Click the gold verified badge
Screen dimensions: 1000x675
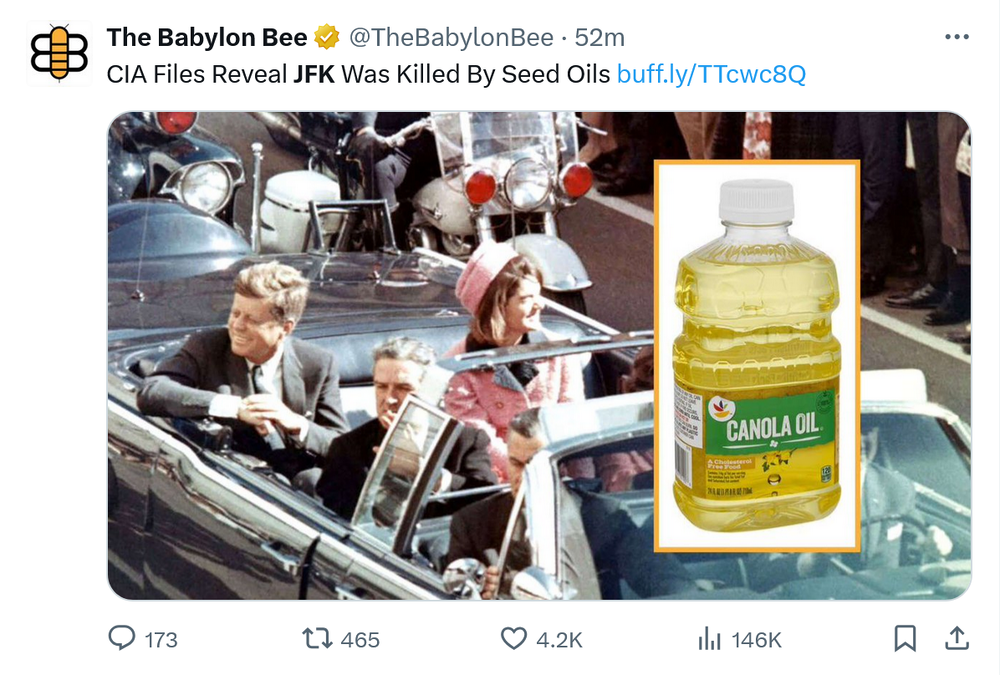[x=326, y=38]
